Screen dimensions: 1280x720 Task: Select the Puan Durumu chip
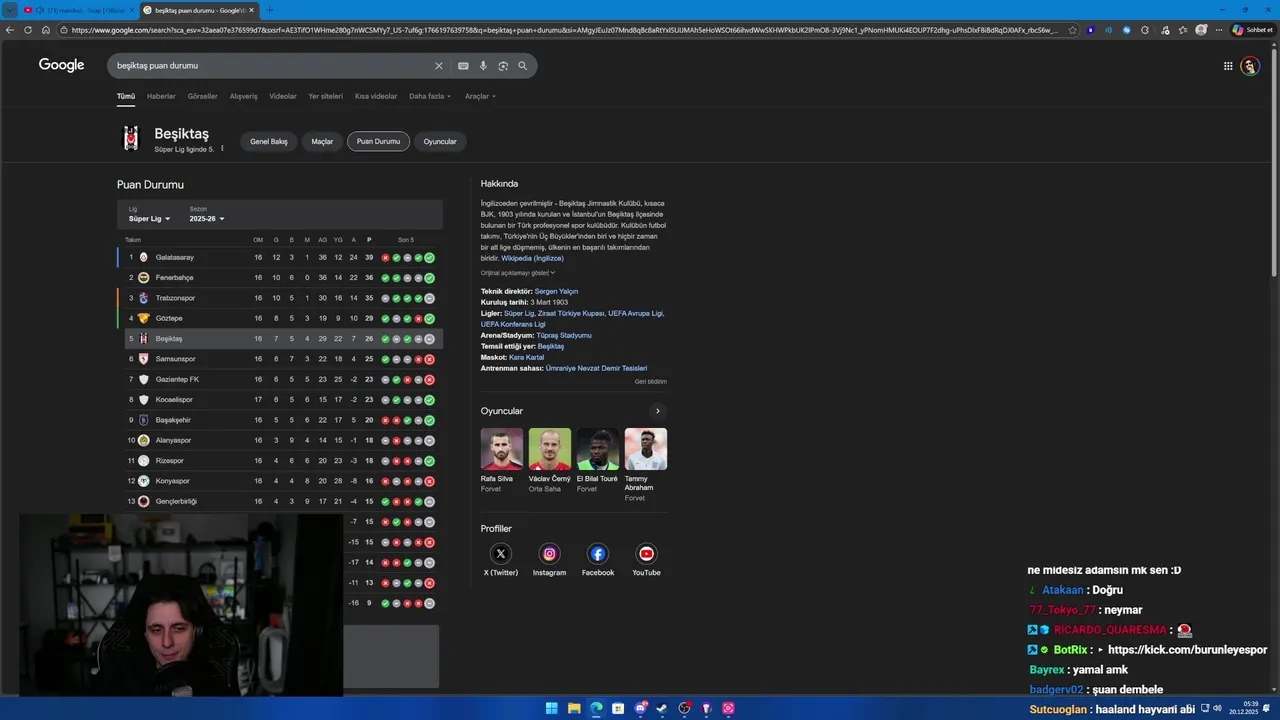coord(378,141)
